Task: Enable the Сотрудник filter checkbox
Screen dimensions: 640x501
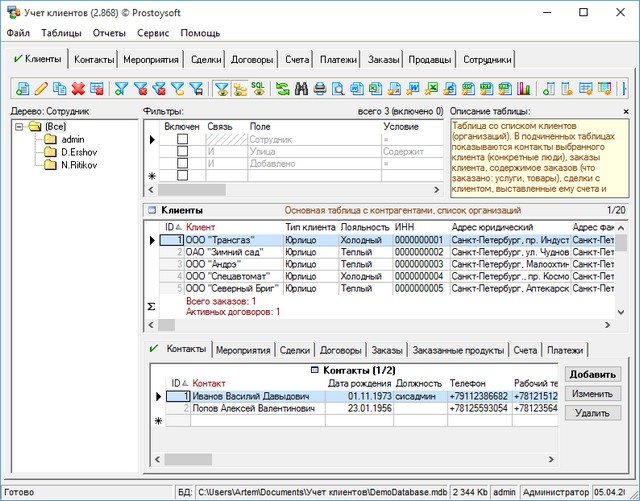Action: [182, 140]
